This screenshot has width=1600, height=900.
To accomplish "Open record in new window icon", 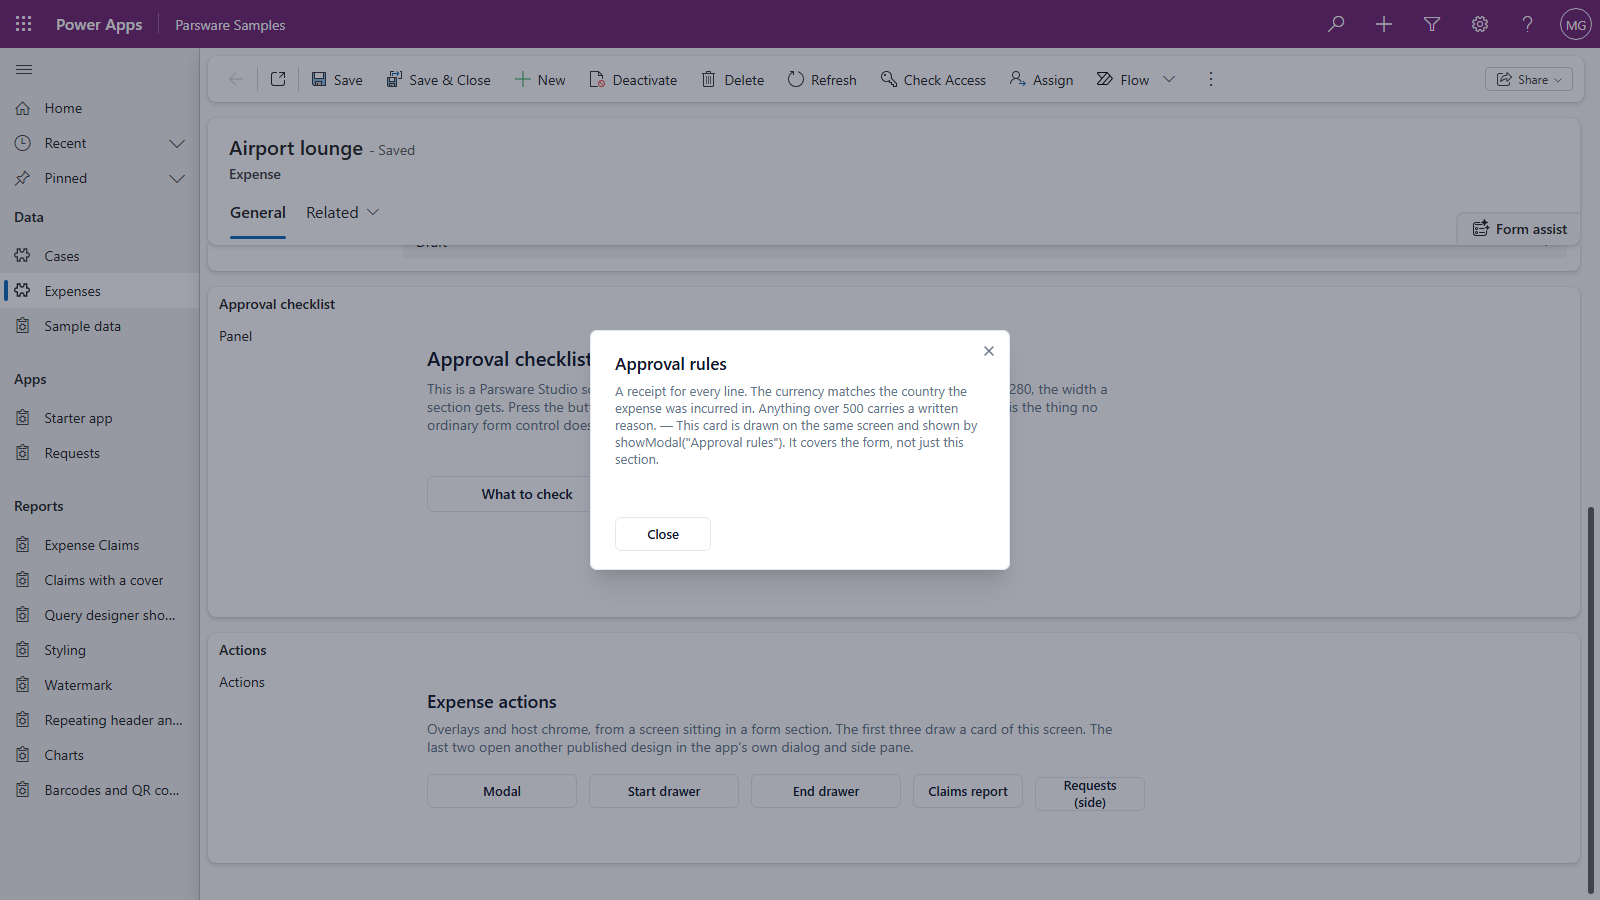I will pos(278,79).
